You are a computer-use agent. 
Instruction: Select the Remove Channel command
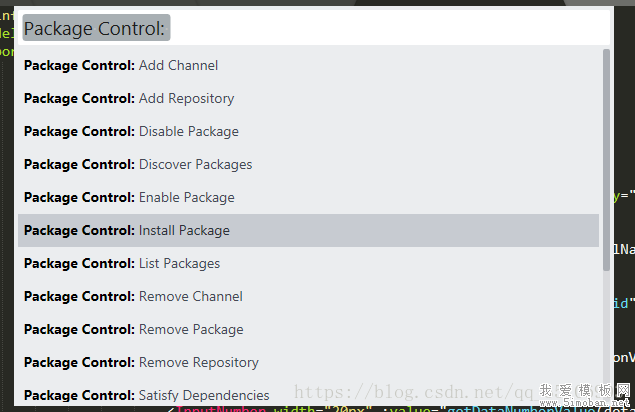(x=133, y=297)
